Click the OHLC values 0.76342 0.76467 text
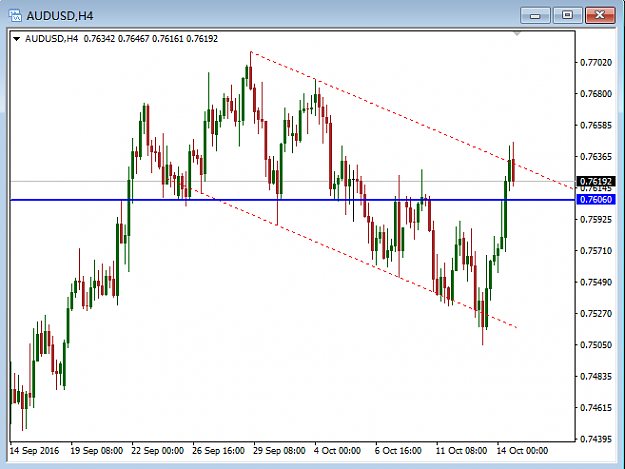The height and width of the screenshot is (469, 625). pyautogui.click(x=116, y=39)
